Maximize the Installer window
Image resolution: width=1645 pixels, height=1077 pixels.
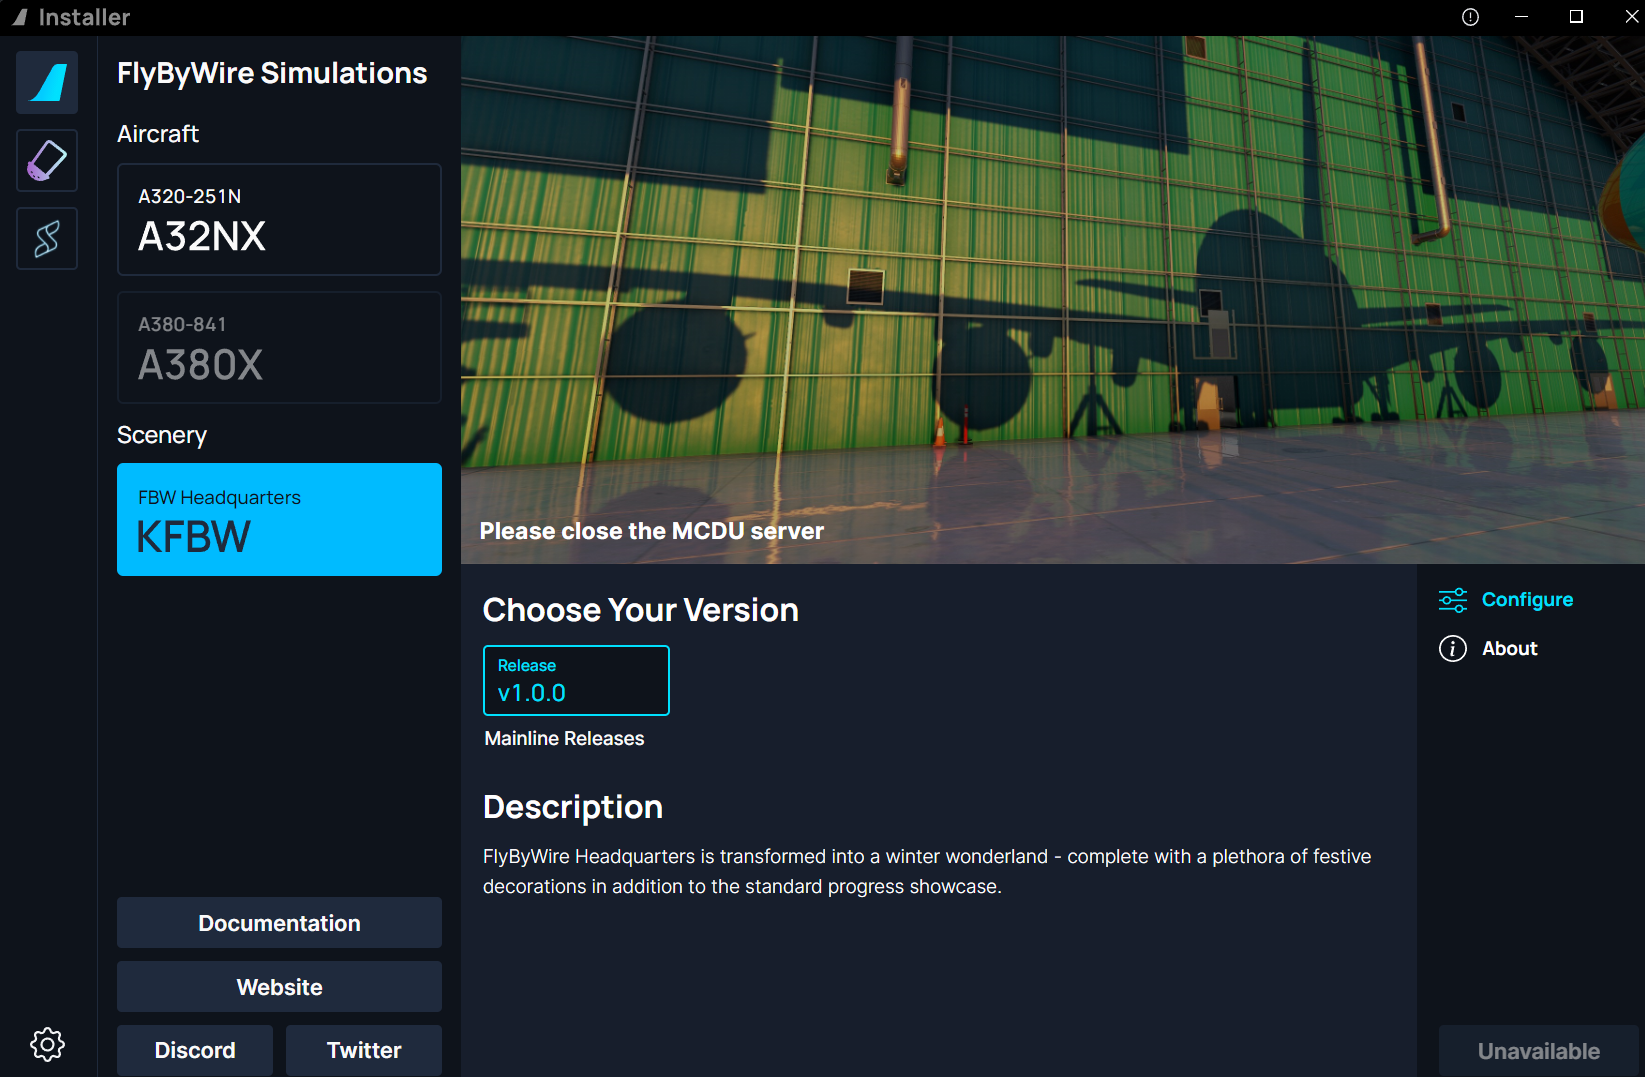(x=1576, y=17)
